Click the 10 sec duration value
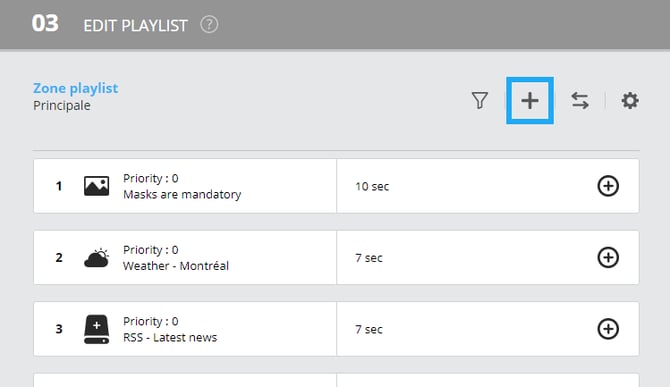The width and height of the screenshot is (670, 387). click(372, 186)
